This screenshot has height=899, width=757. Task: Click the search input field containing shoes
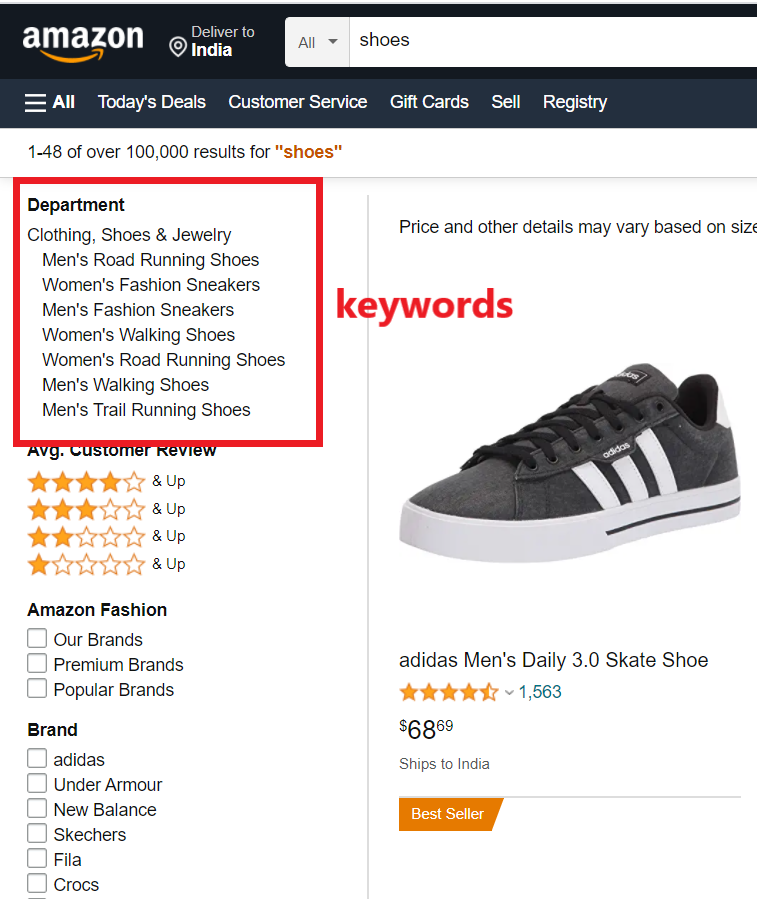[x=550, y=41]
